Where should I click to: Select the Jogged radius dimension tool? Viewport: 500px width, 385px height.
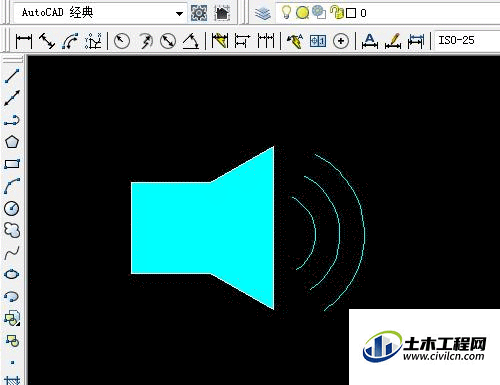point(145,41)
